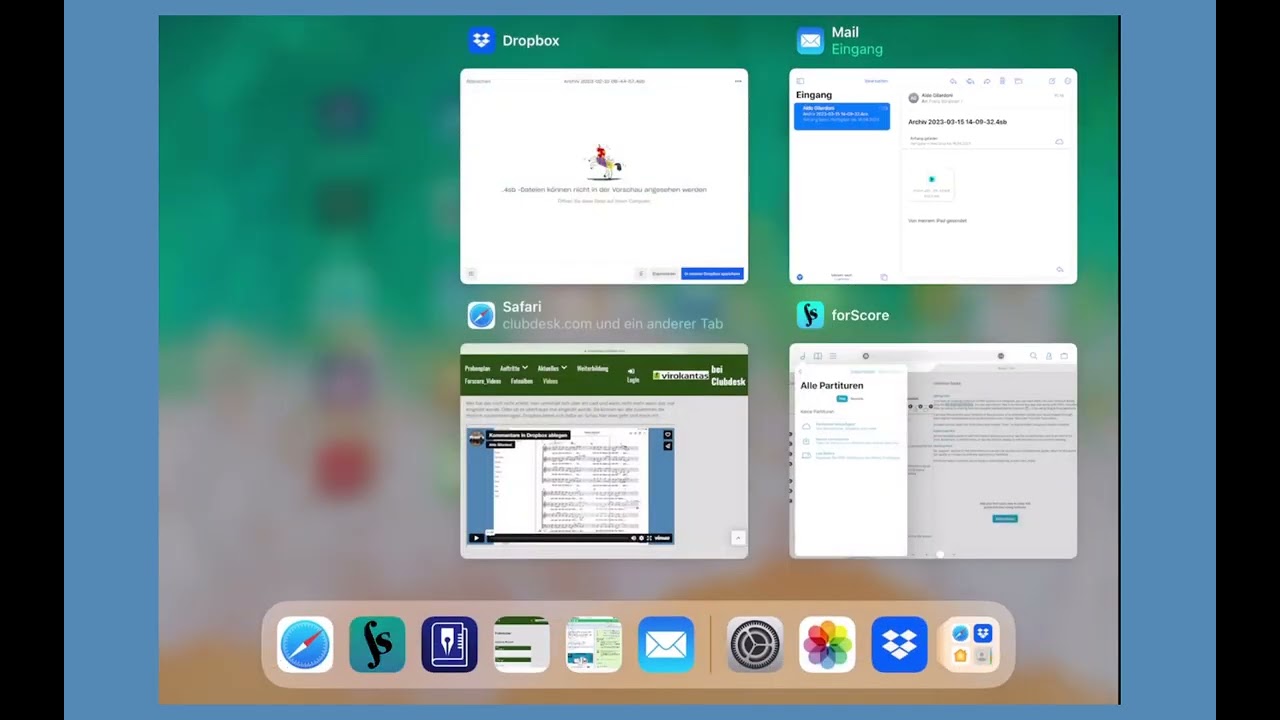Tap the forScore app icon above its switcher card

click(x=810, y=315)
